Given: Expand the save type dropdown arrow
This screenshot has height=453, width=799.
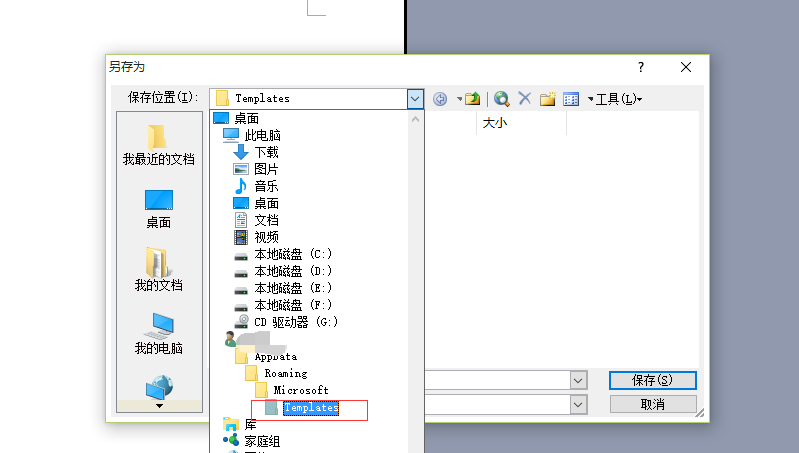Looking at the screenshot, I should (578, 405).
